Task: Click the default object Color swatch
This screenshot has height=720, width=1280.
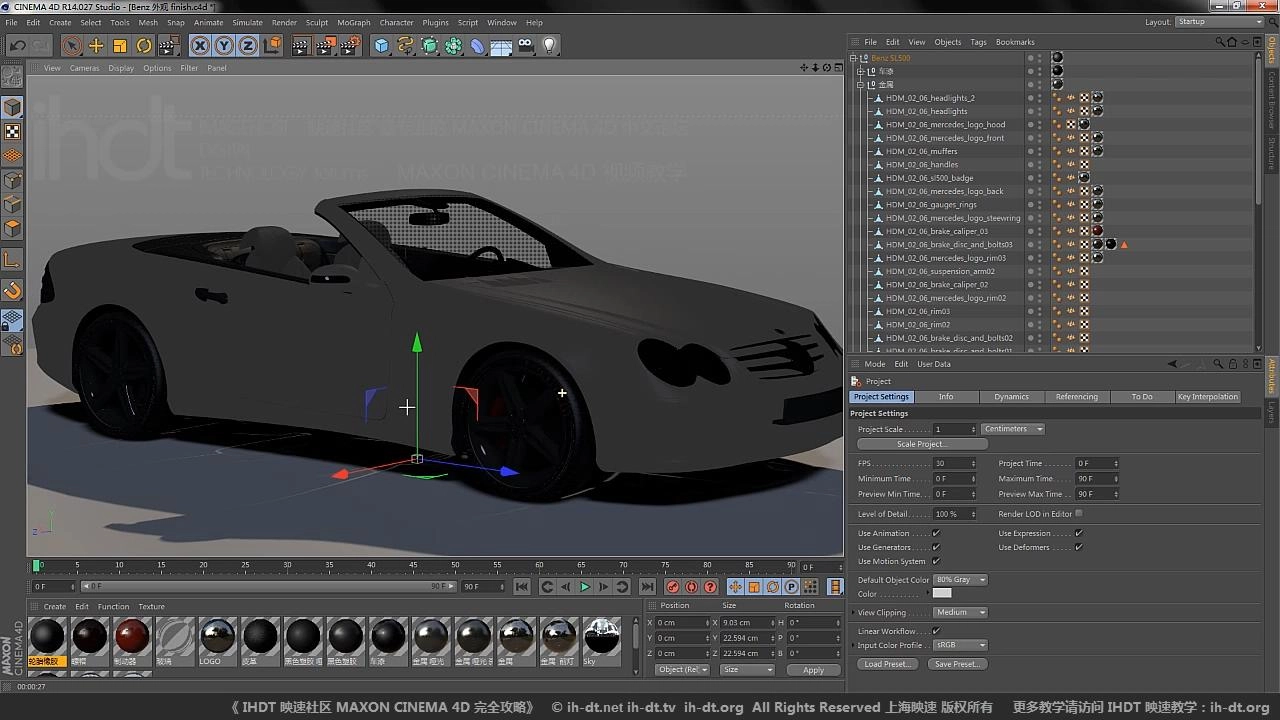Action: [942, 594]
